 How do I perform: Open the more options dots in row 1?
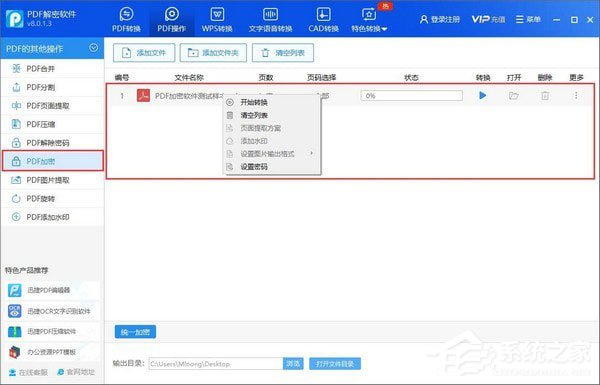click(576, 95)
